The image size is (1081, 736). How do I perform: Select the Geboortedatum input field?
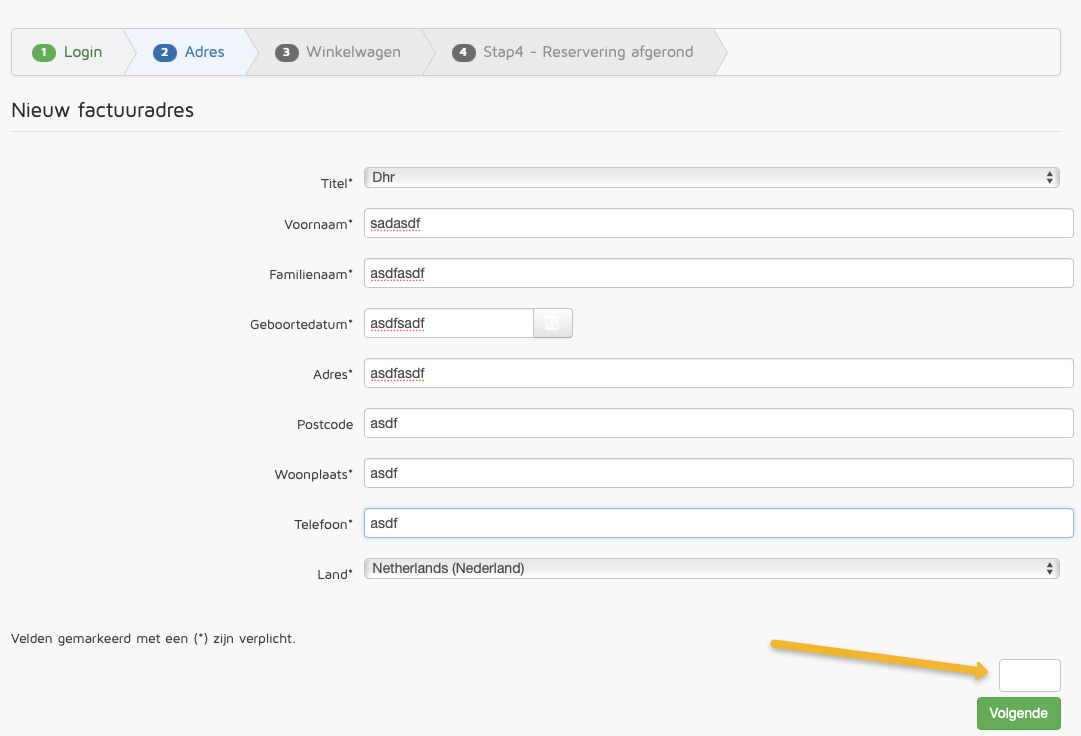[450, 323]
